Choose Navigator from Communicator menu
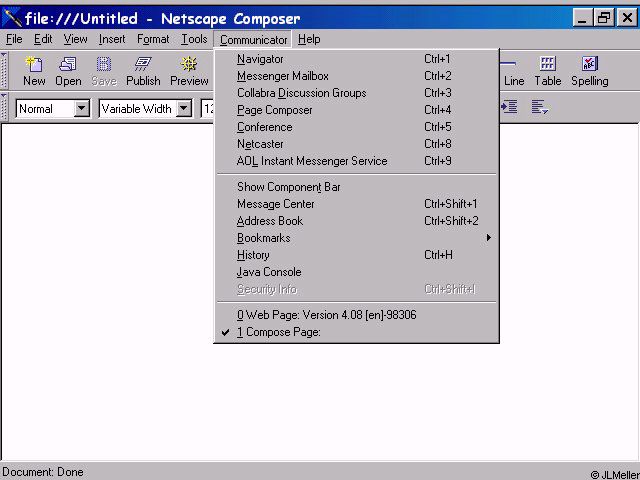Image resolution: width=640 pixels, height=480 pixels. pyautogui.click(x=356, y=59)
